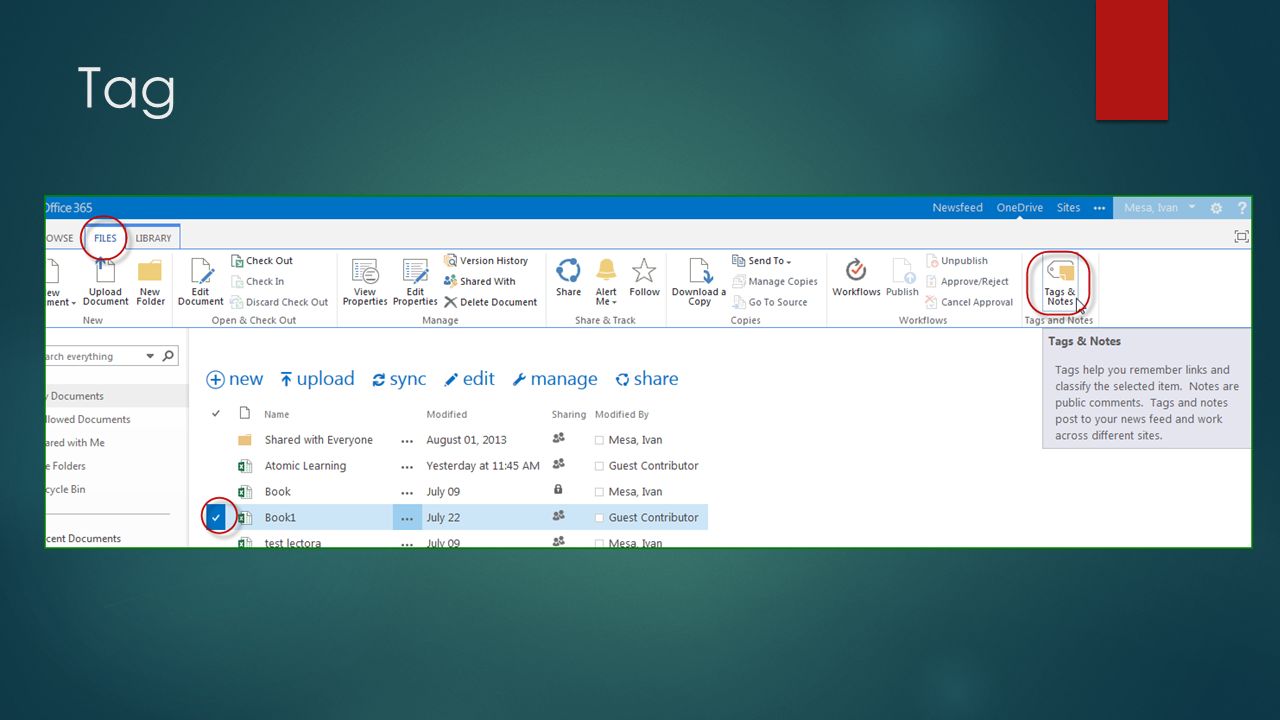Image resolution: width=1280 pixels, height=720 pixels.
Task: Click the search everything input box
Action: coord(93,356)
